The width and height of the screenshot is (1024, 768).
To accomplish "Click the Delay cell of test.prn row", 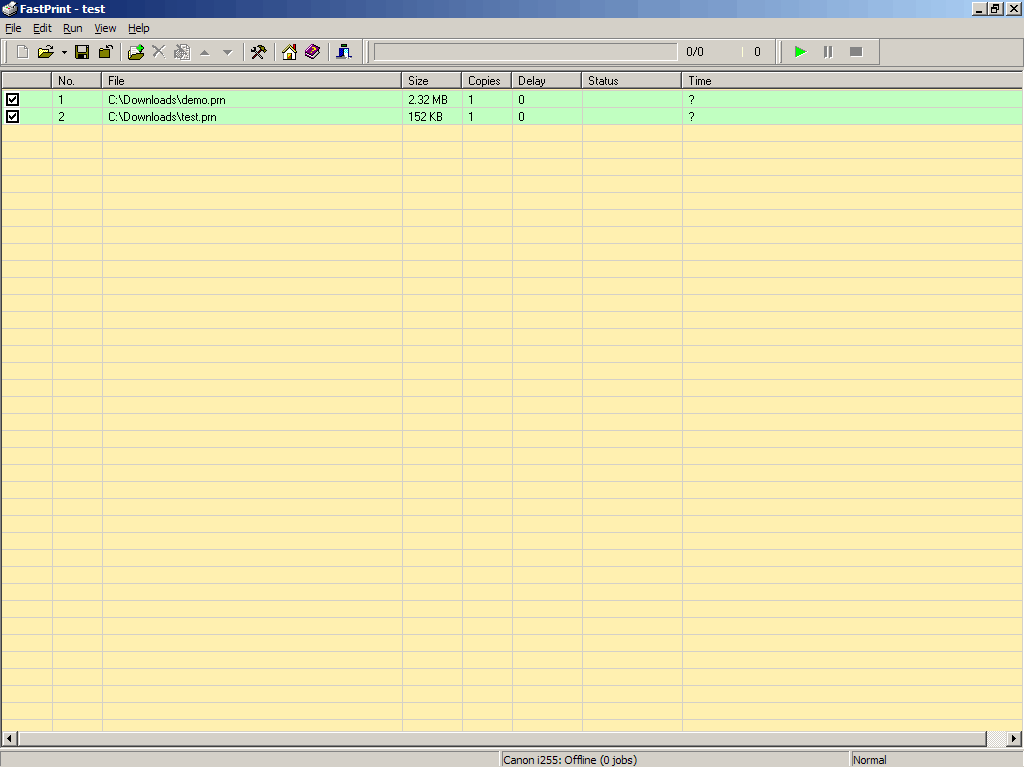I will click(x=547, y=117).
